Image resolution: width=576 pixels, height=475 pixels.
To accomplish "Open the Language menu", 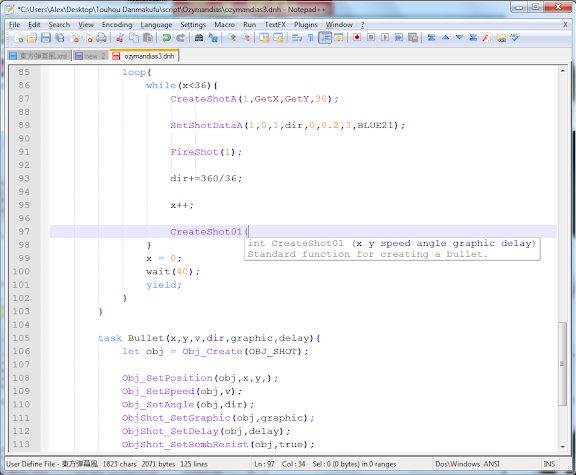I will coord(156,25).
